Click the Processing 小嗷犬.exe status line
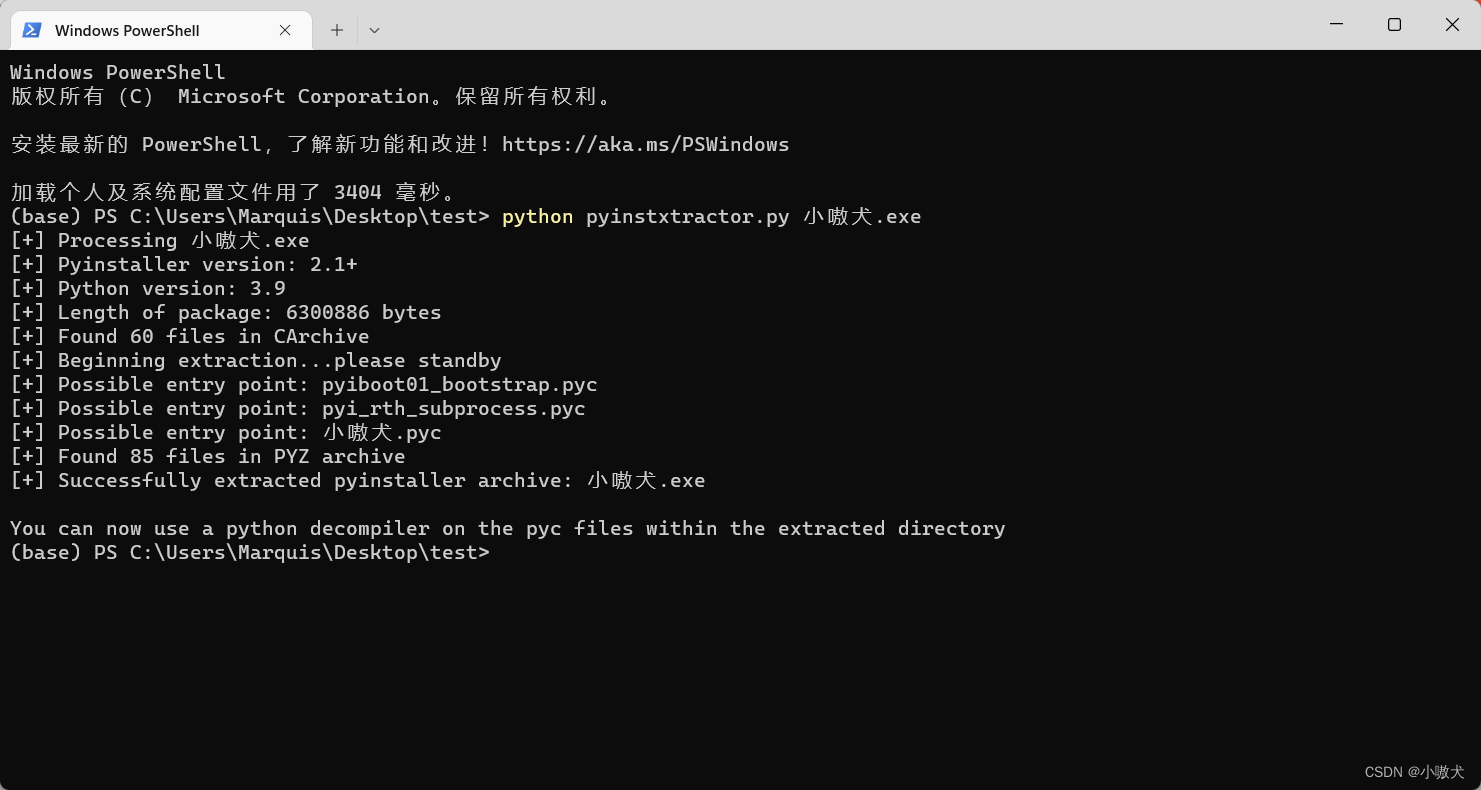 point(159,240)
